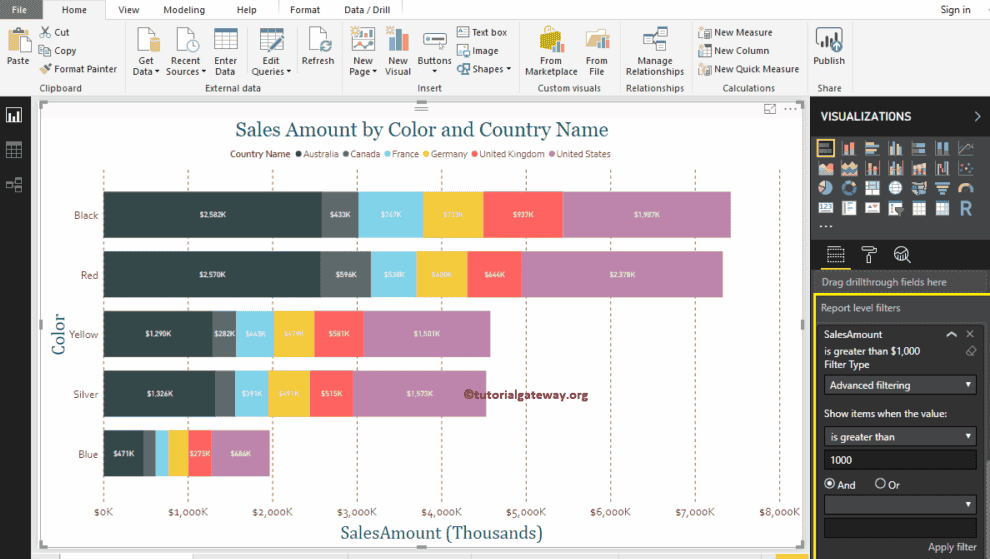Screen dimensions: 990x559
Task: Select the Gauge visual
Action: [965, 188]
